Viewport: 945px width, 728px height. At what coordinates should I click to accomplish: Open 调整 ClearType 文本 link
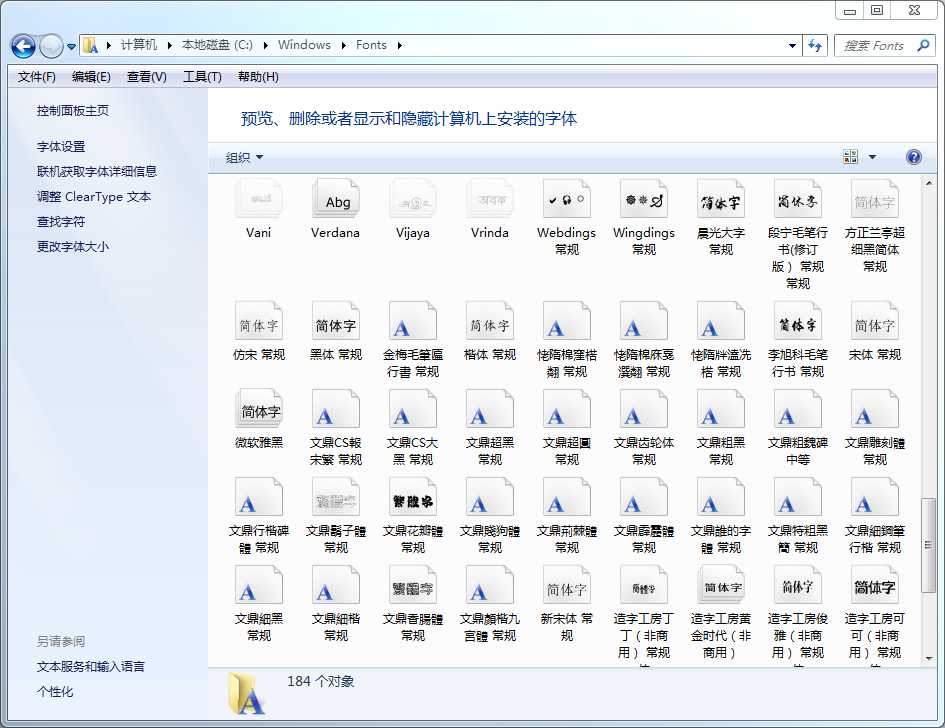[x=94, y=196]
